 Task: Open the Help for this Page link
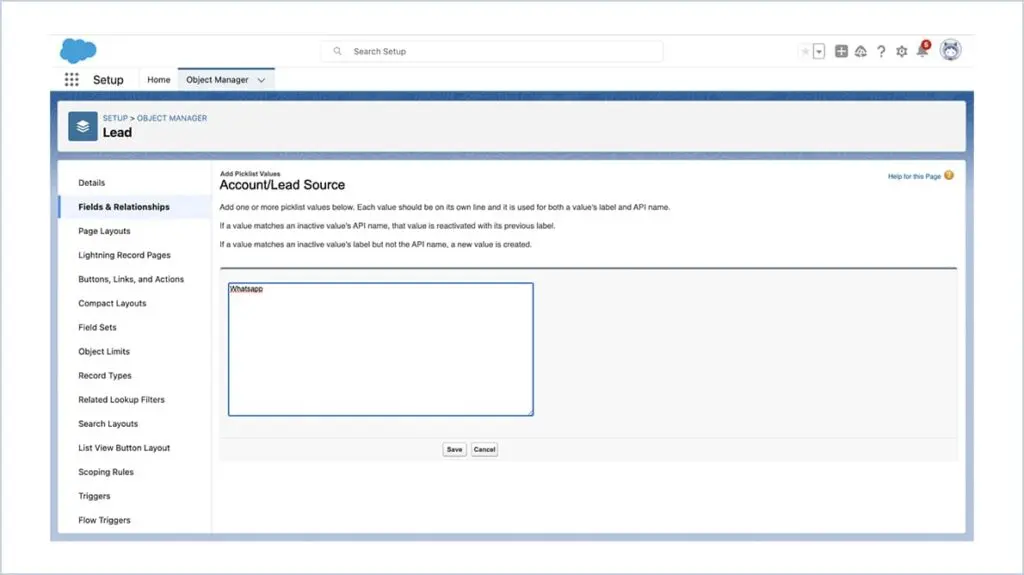point(914,176)
